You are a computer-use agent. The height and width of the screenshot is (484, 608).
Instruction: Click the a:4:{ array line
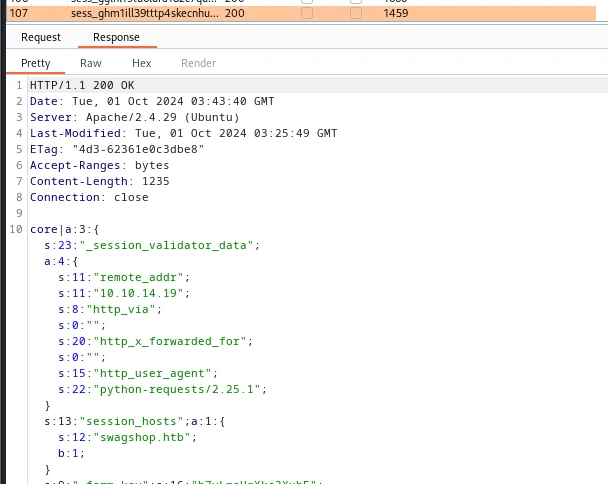coord(61,261)
